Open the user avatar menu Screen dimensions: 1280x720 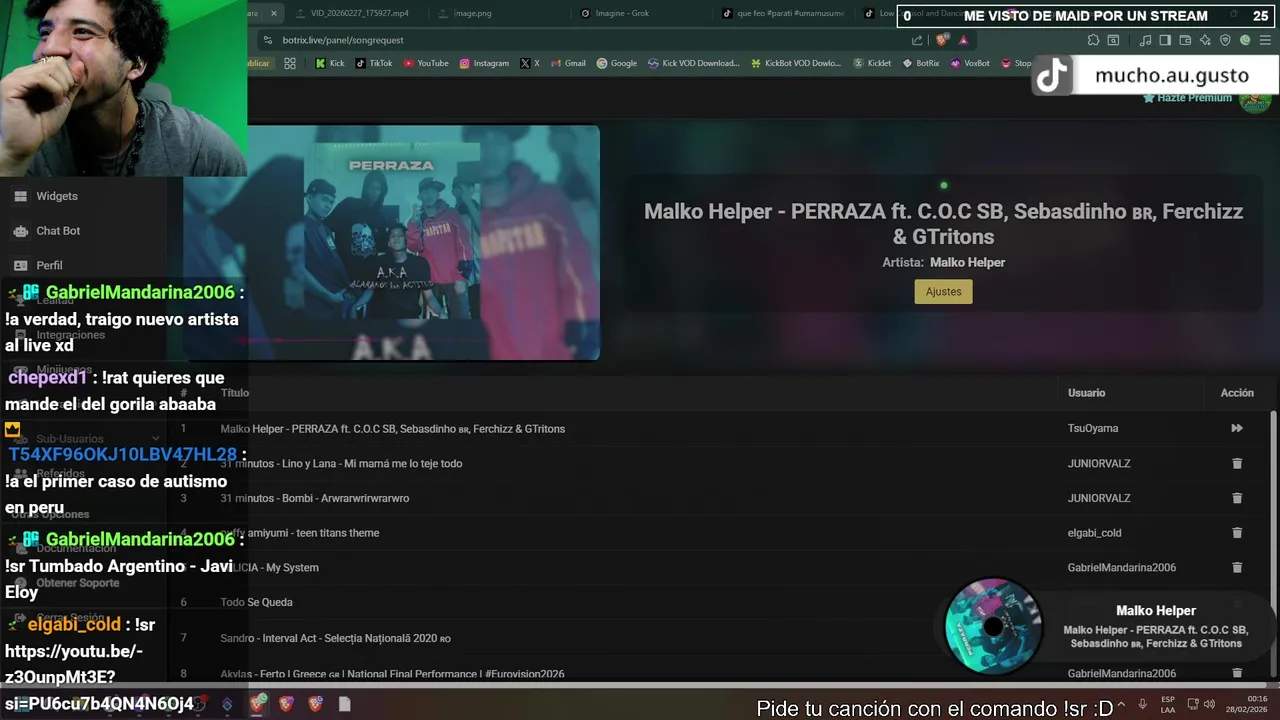click(1255, 98)
